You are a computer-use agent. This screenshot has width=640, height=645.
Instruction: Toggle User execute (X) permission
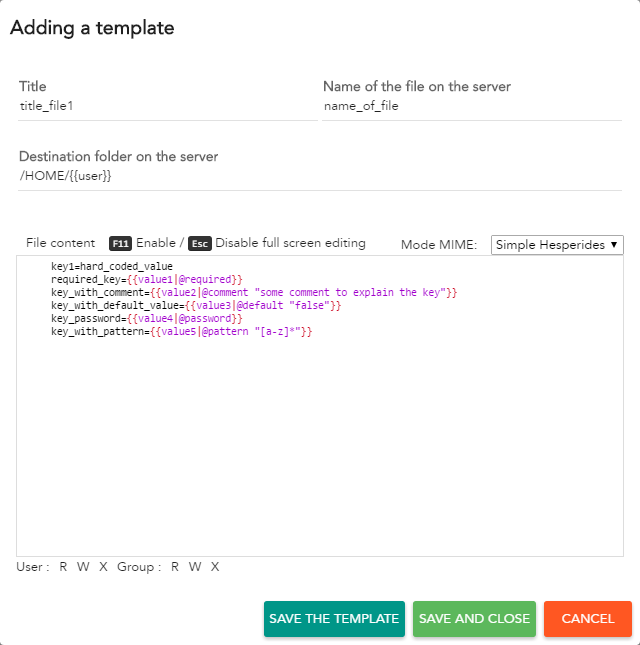click(103, 567)
